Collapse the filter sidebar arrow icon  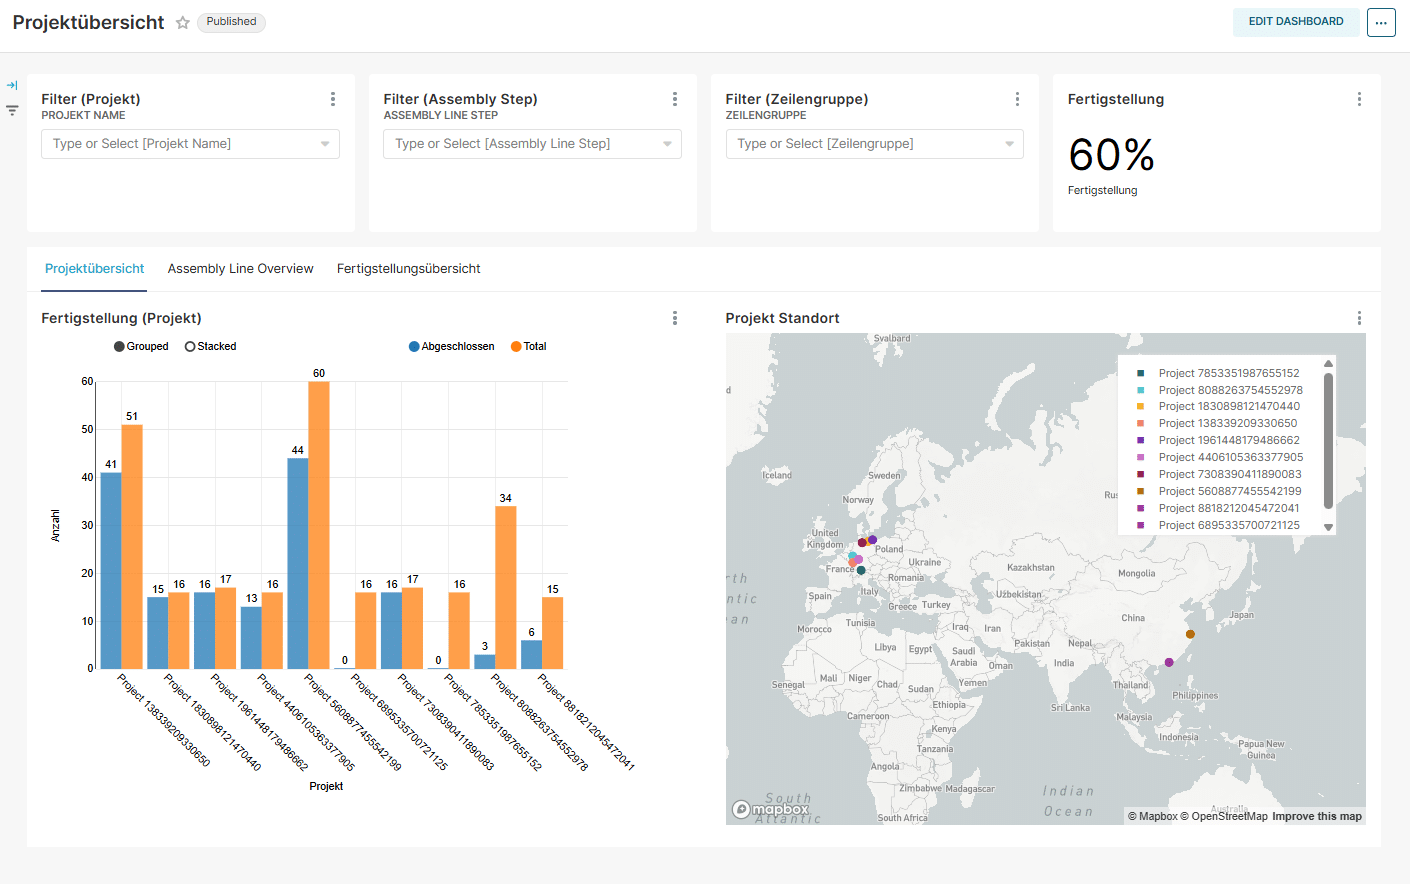[x=12, y=85]
